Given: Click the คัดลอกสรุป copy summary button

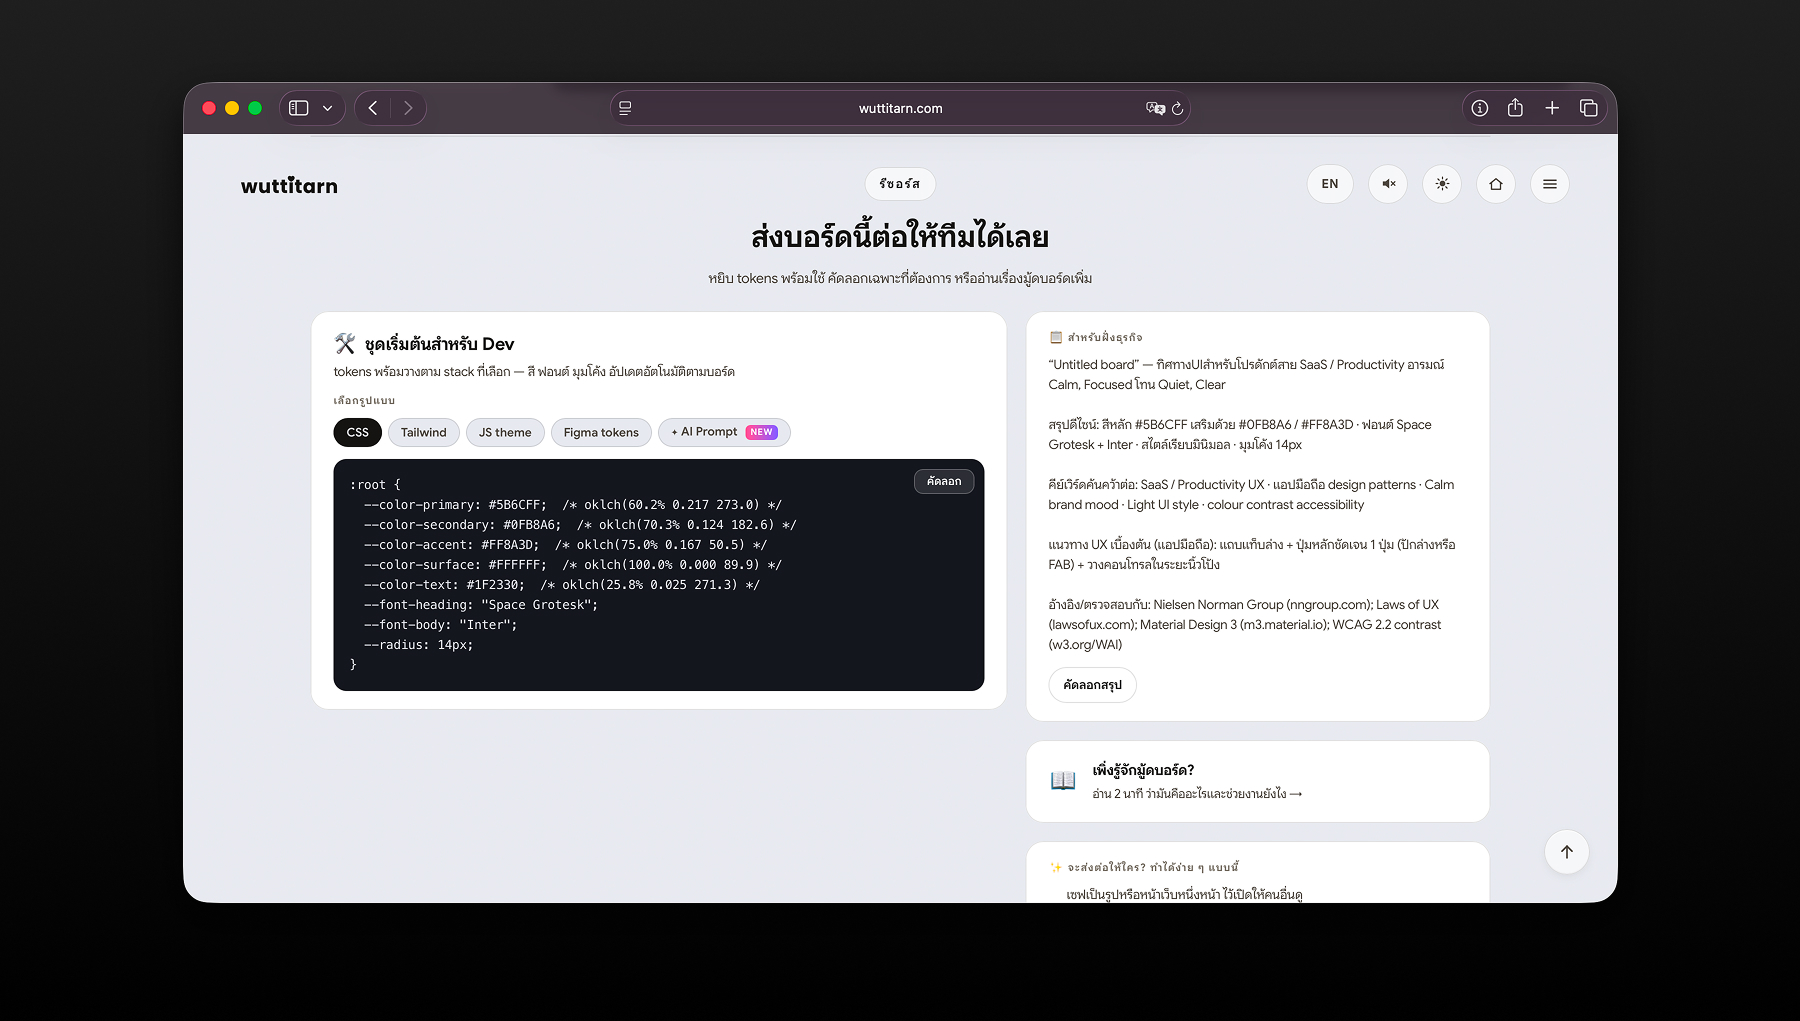Looking at the screenshot, I should click(1092, 685).
